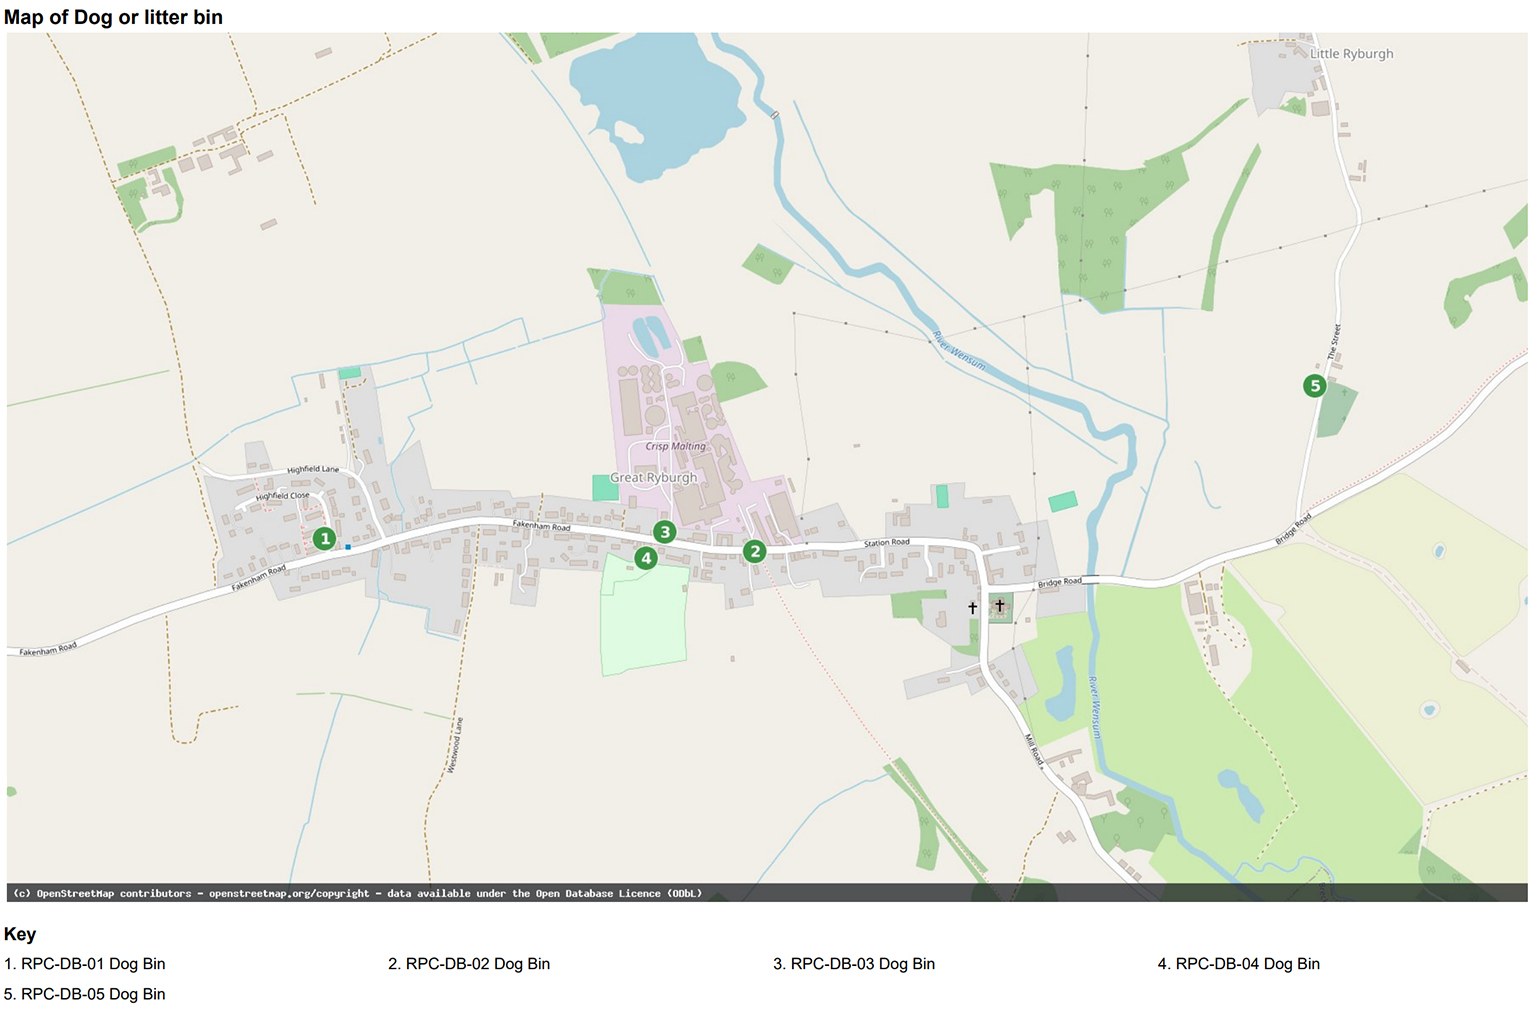Click the 'Highfield Lane' street label
1540x1012 pixels.
313,469
